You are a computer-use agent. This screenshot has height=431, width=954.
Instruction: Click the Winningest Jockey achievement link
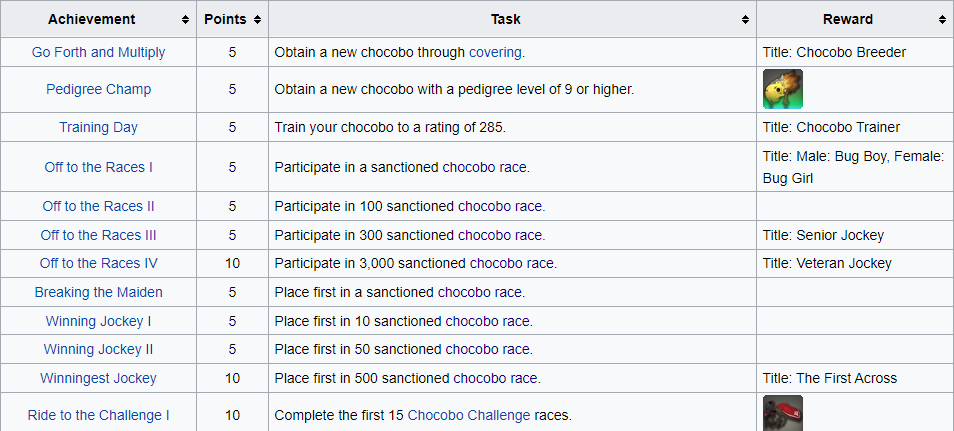pyautogui.click(x=99, y=378)
